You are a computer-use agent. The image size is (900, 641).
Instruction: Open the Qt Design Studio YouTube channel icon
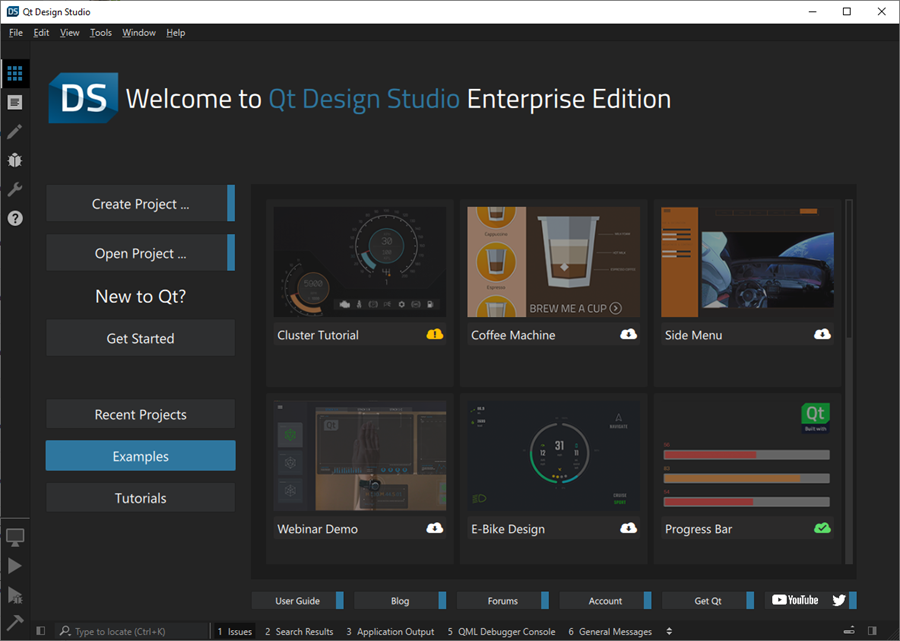tap(795, 600)
